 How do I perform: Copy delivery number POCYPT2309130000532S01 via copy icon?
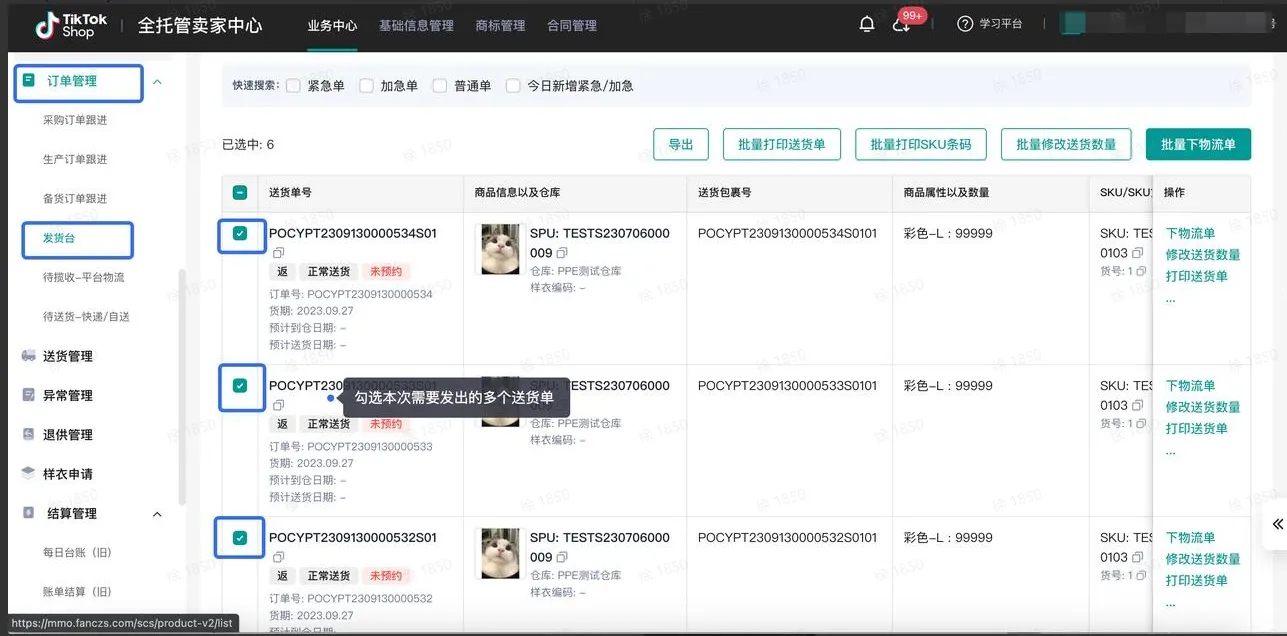[x=278, y=557]
